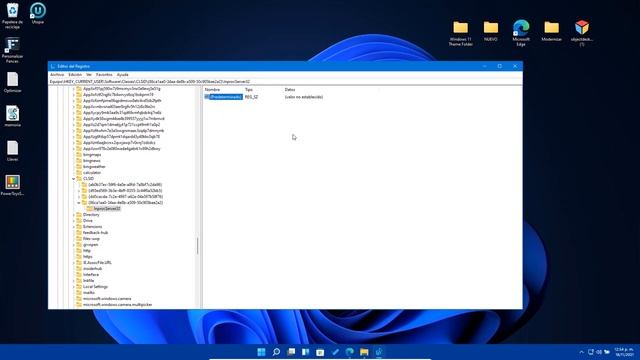Click the taskbar Registry Editor icon
The image size is (640, 360).
[x=379, y=352]
